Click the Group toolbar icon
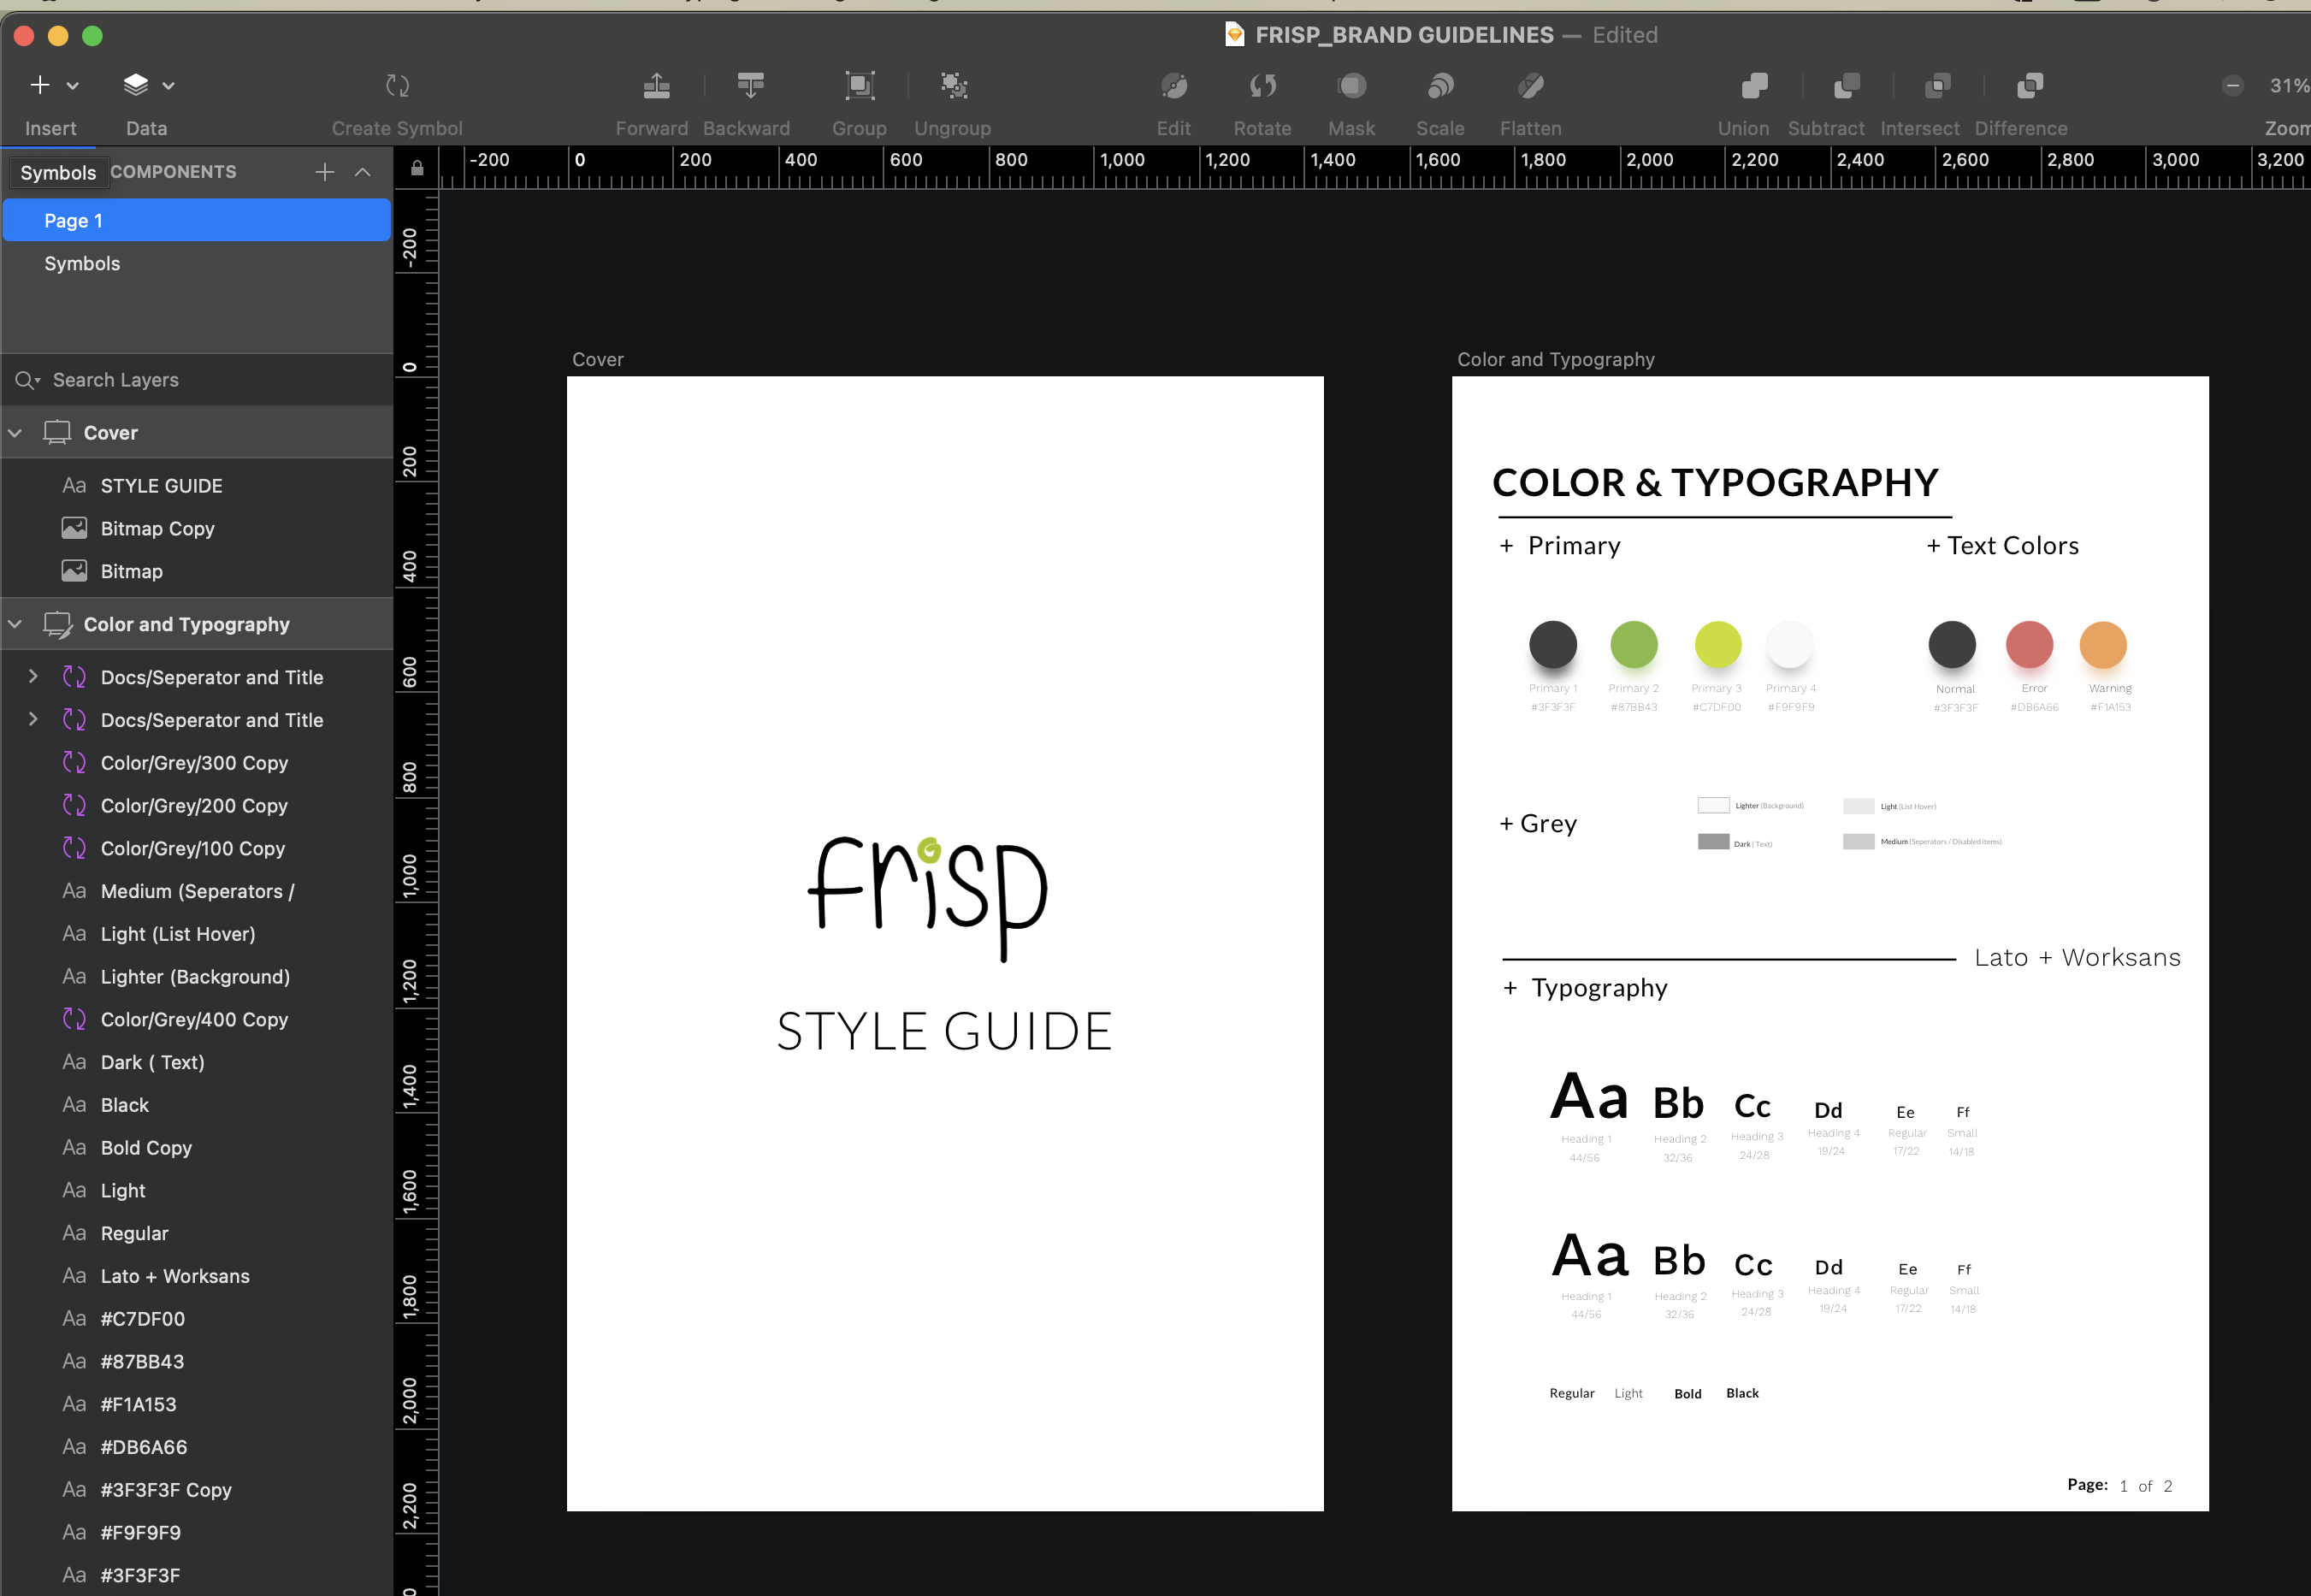Viewport: 2311px width, 1596px height. (x=859, y=86)
